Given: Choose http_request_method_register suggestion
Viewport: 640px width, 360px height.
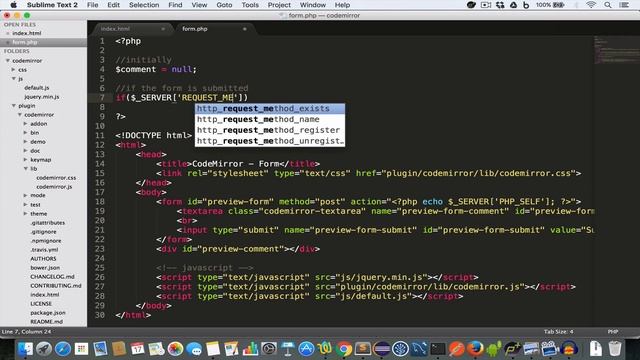Looking at the screenshot, I should [x=270, y=130].
